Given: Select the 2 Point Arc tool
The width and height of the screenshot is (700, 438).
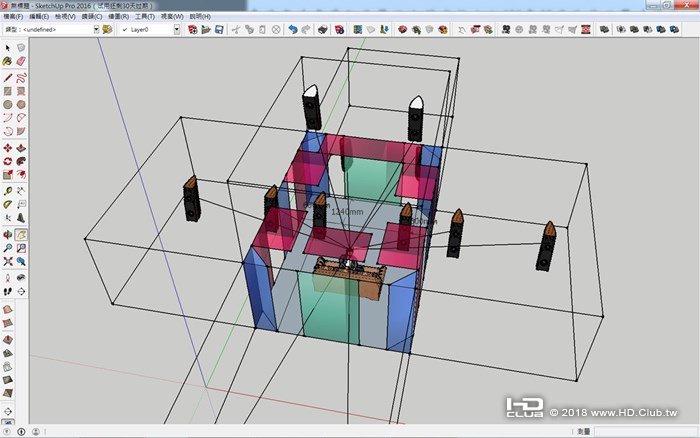Looking at the screenshot, I should tap(21, 118).
